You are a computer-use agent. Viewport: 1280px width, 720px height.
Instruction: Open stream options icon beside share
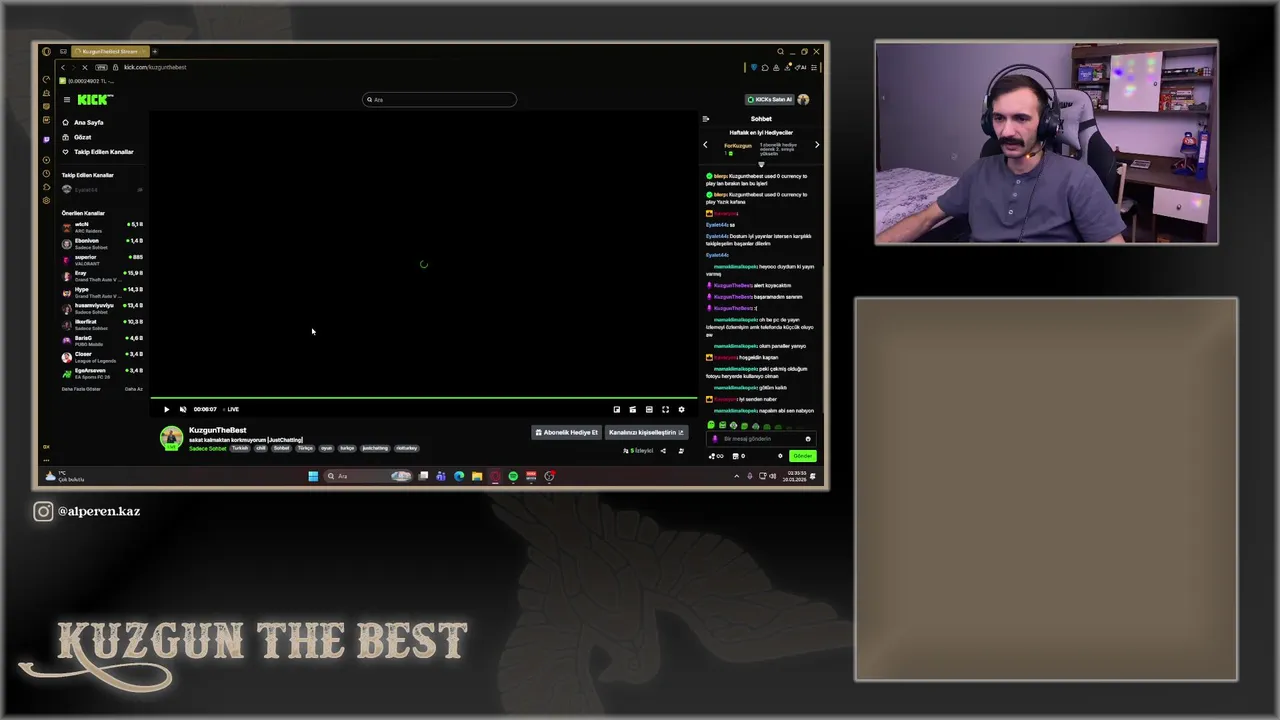(681, 451)
